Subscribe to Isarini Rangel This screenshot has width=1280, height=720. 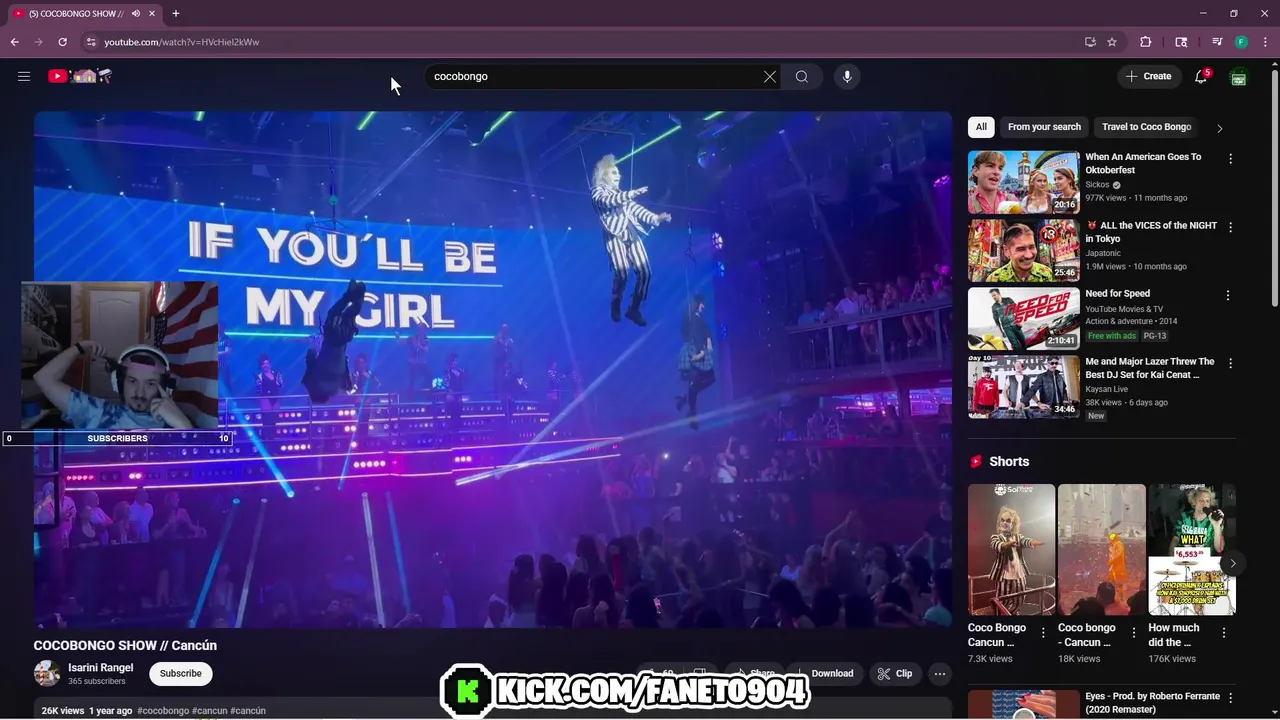181,674
